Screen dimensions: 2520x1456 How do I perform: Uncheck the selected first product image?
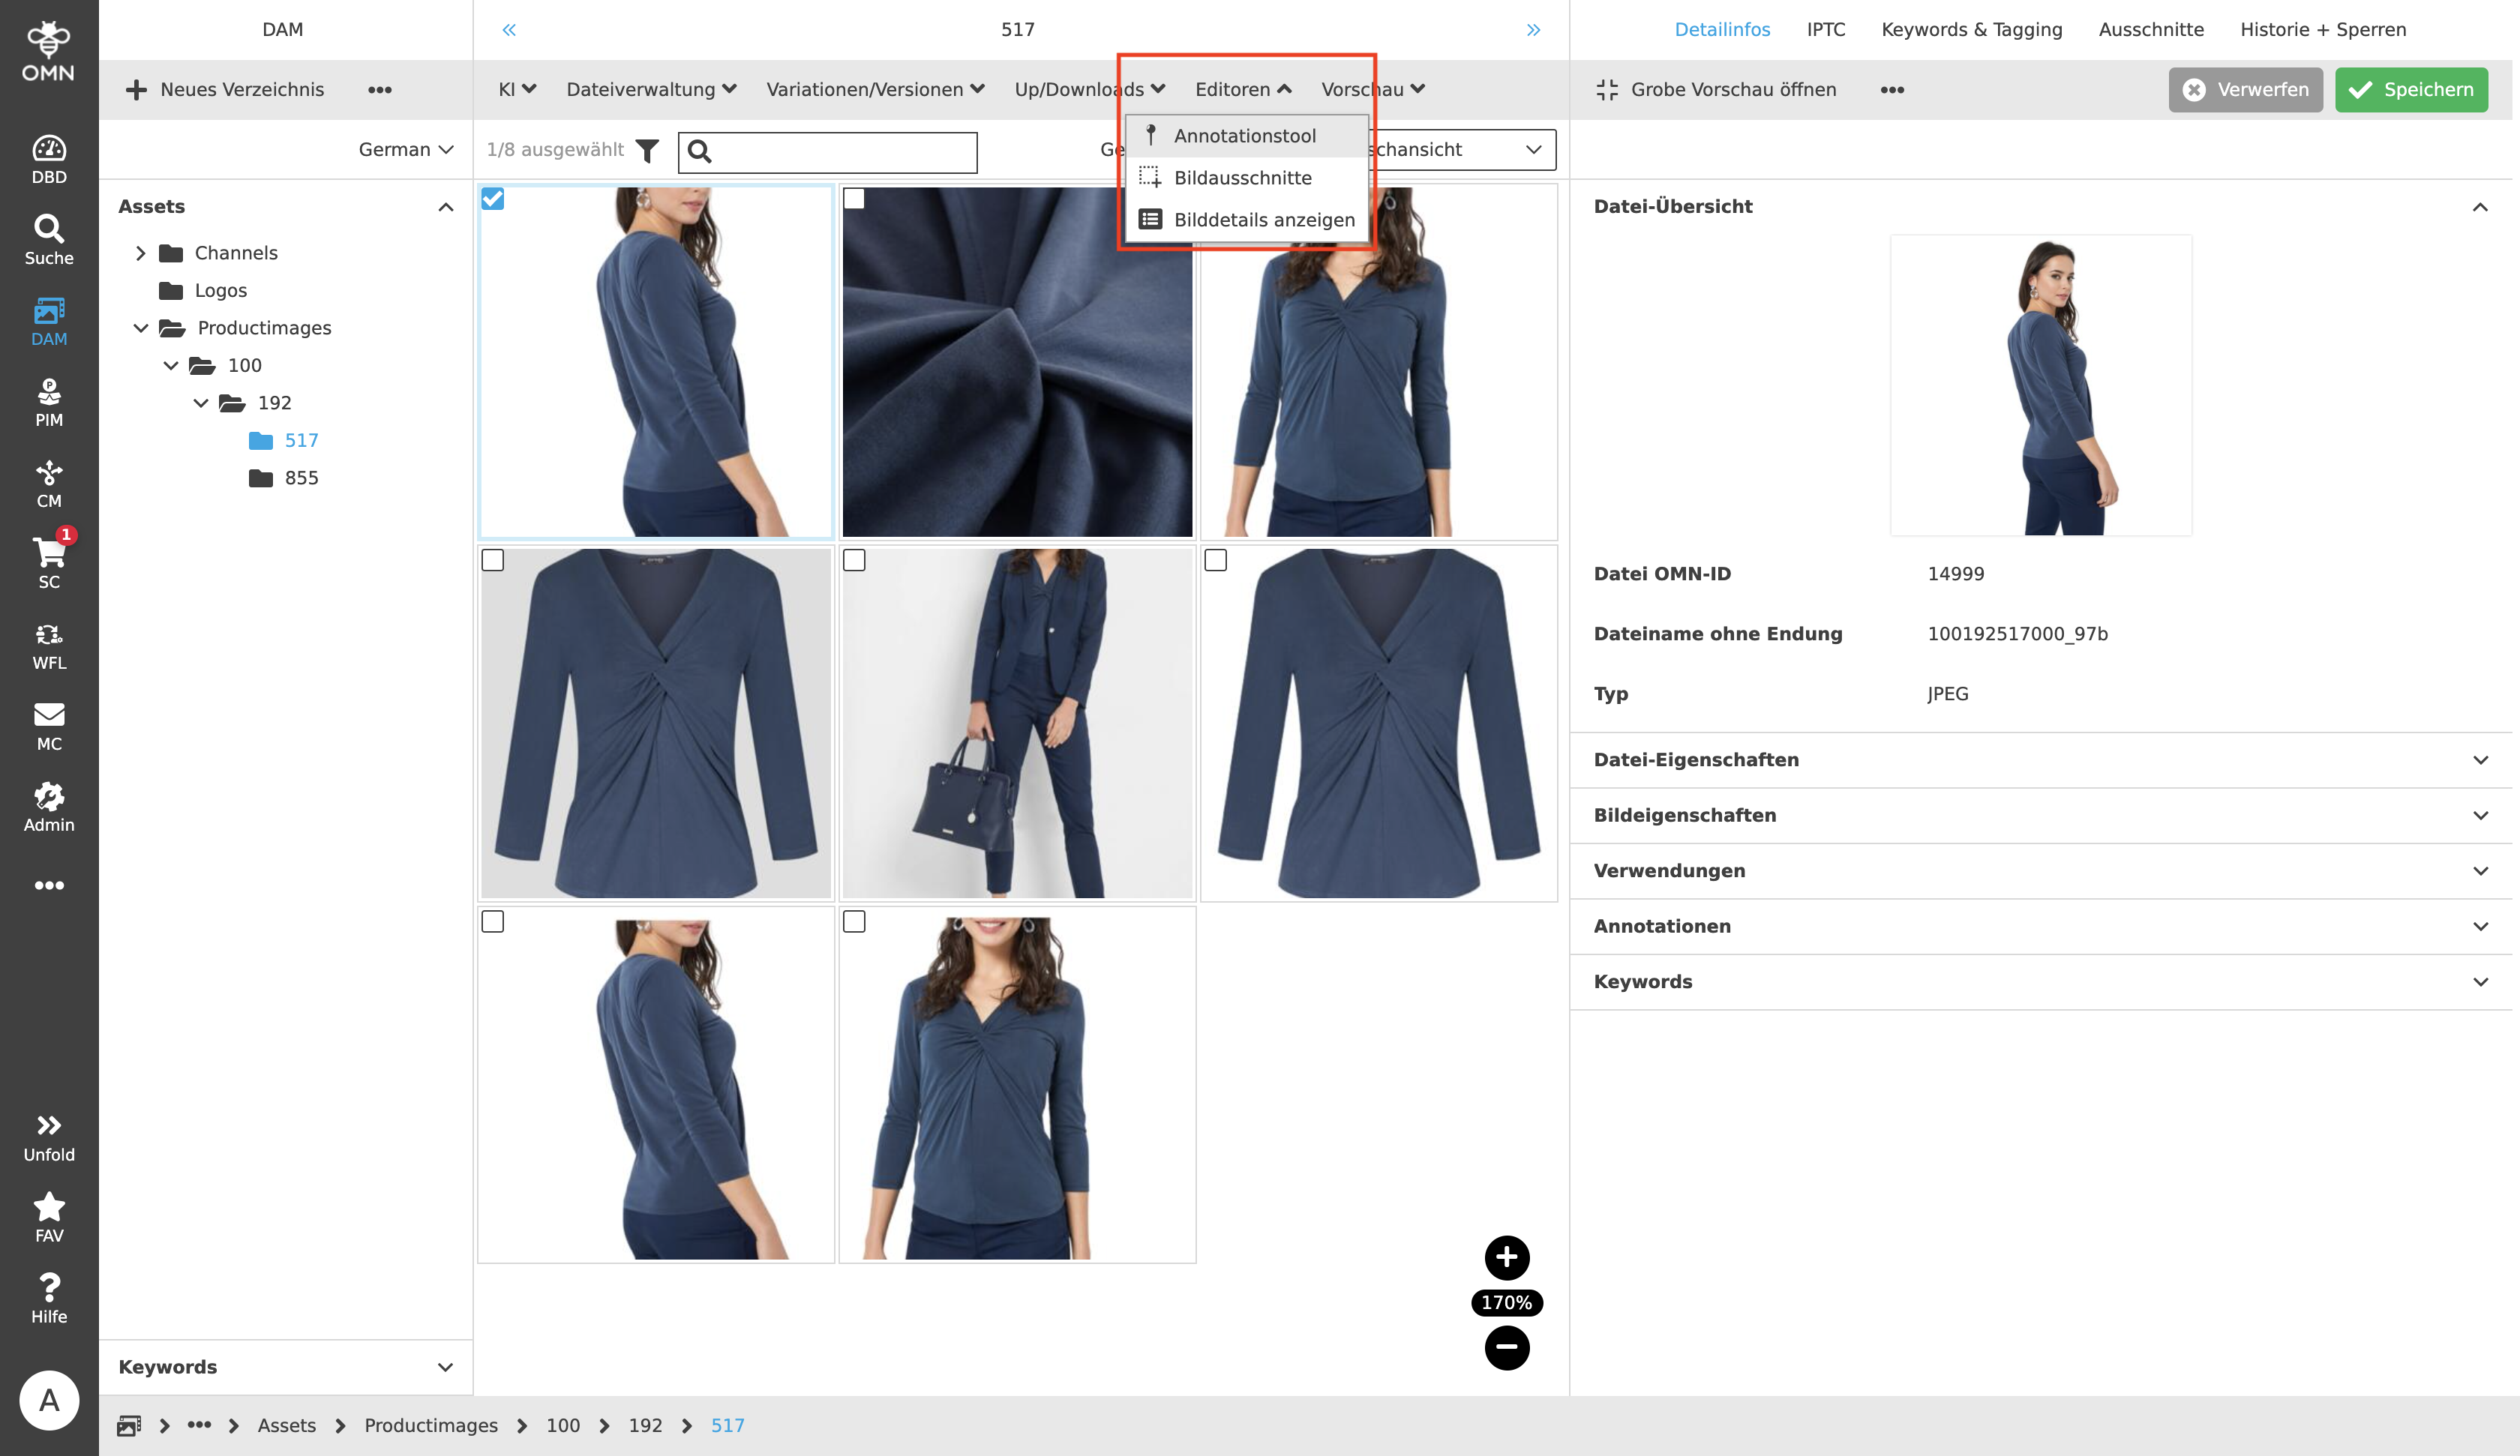[x=493, y=200]
